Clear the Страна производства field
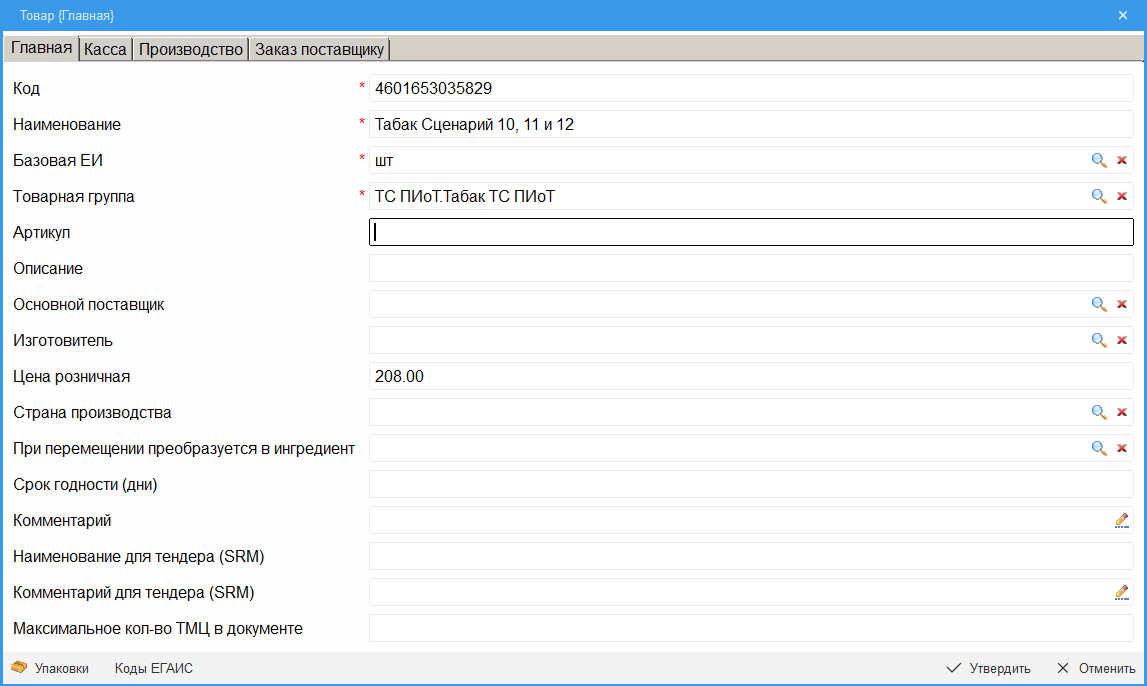 (x=1122, y=412)
